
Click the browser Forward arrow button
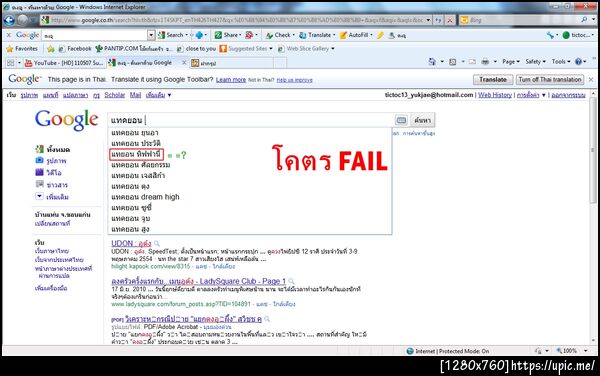click(23, 20)
